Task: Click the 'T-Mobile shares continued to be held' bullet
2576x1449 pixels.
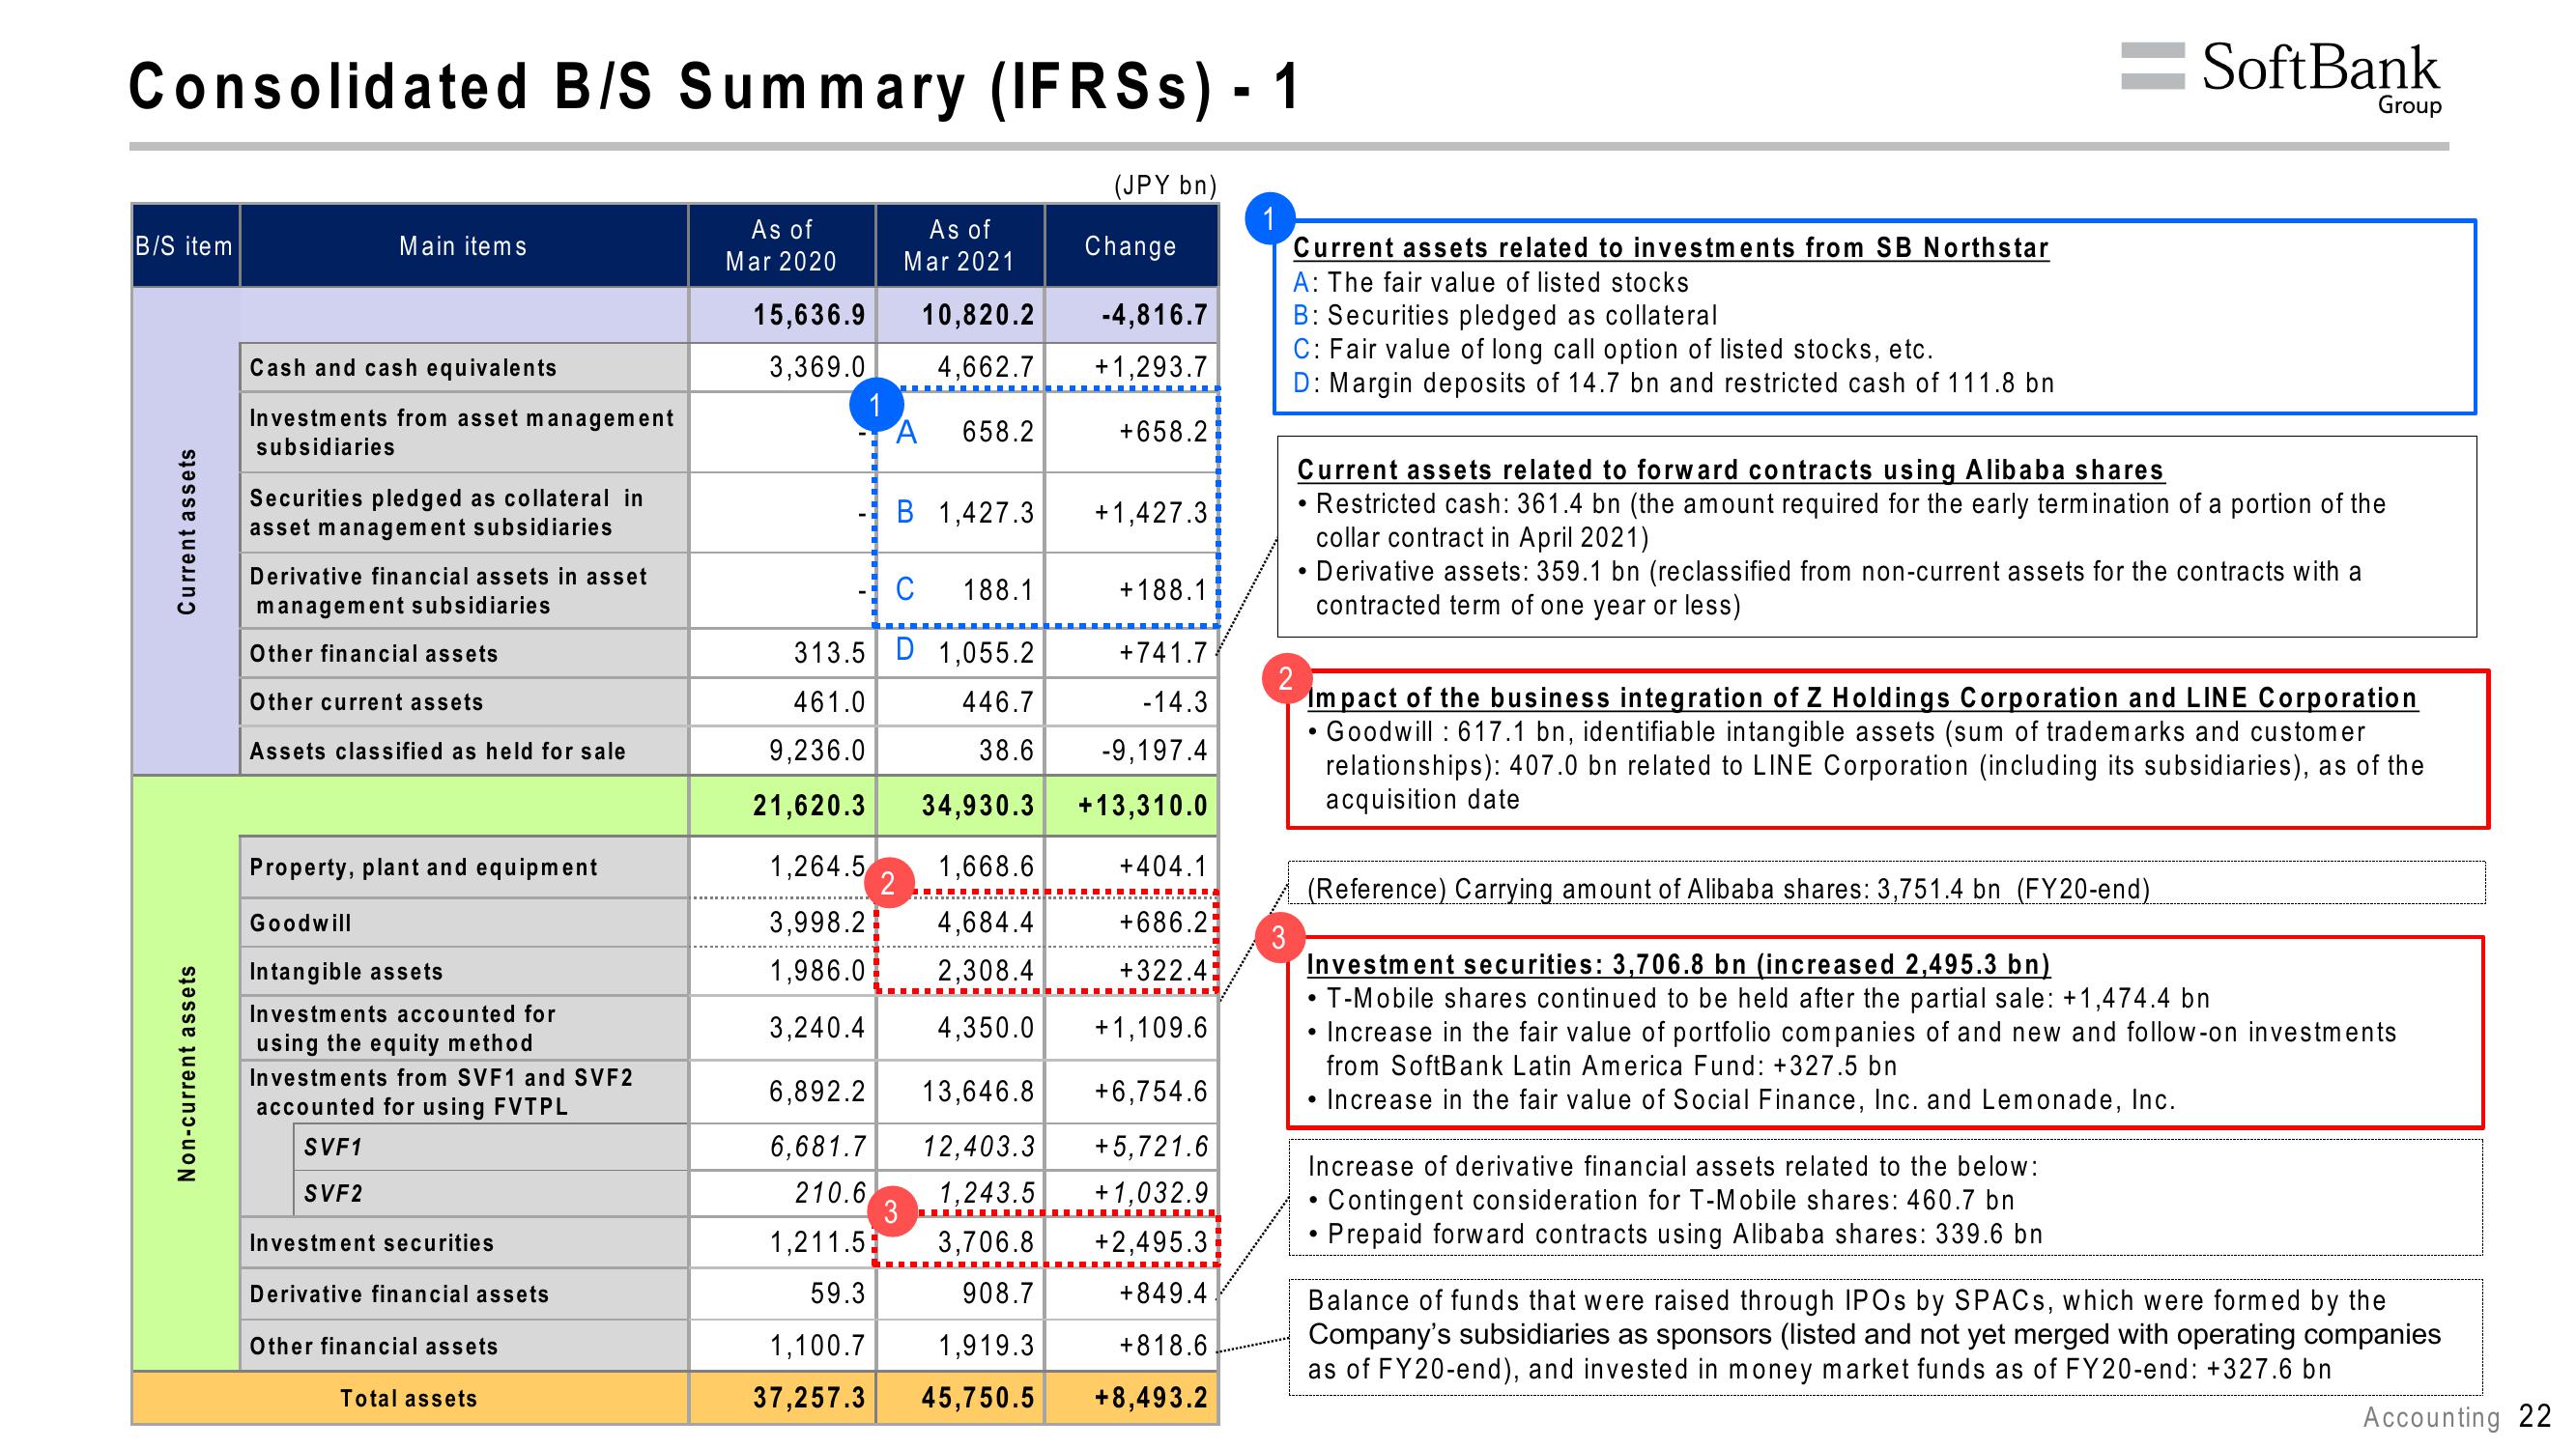Action: click(x=1758, y=998)
